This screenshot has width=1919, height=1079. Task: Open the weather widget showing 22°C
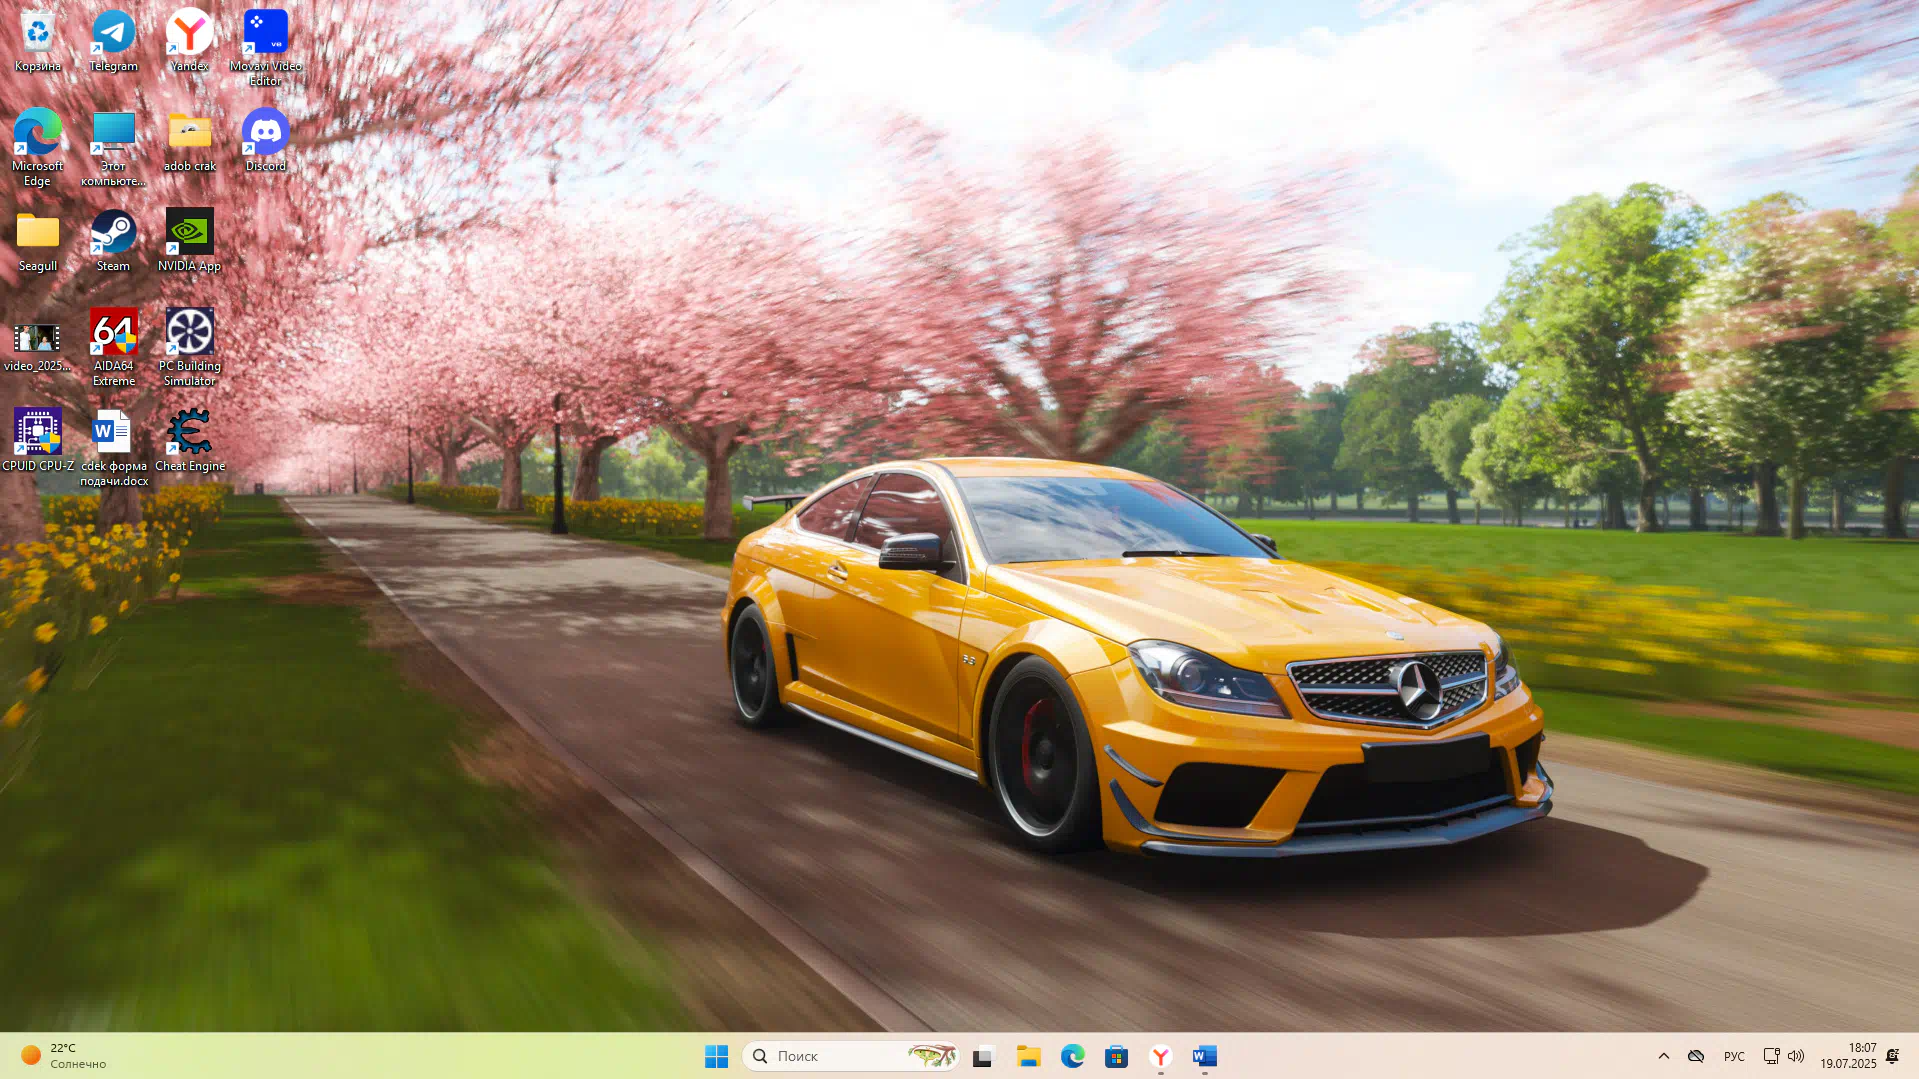65,1056
